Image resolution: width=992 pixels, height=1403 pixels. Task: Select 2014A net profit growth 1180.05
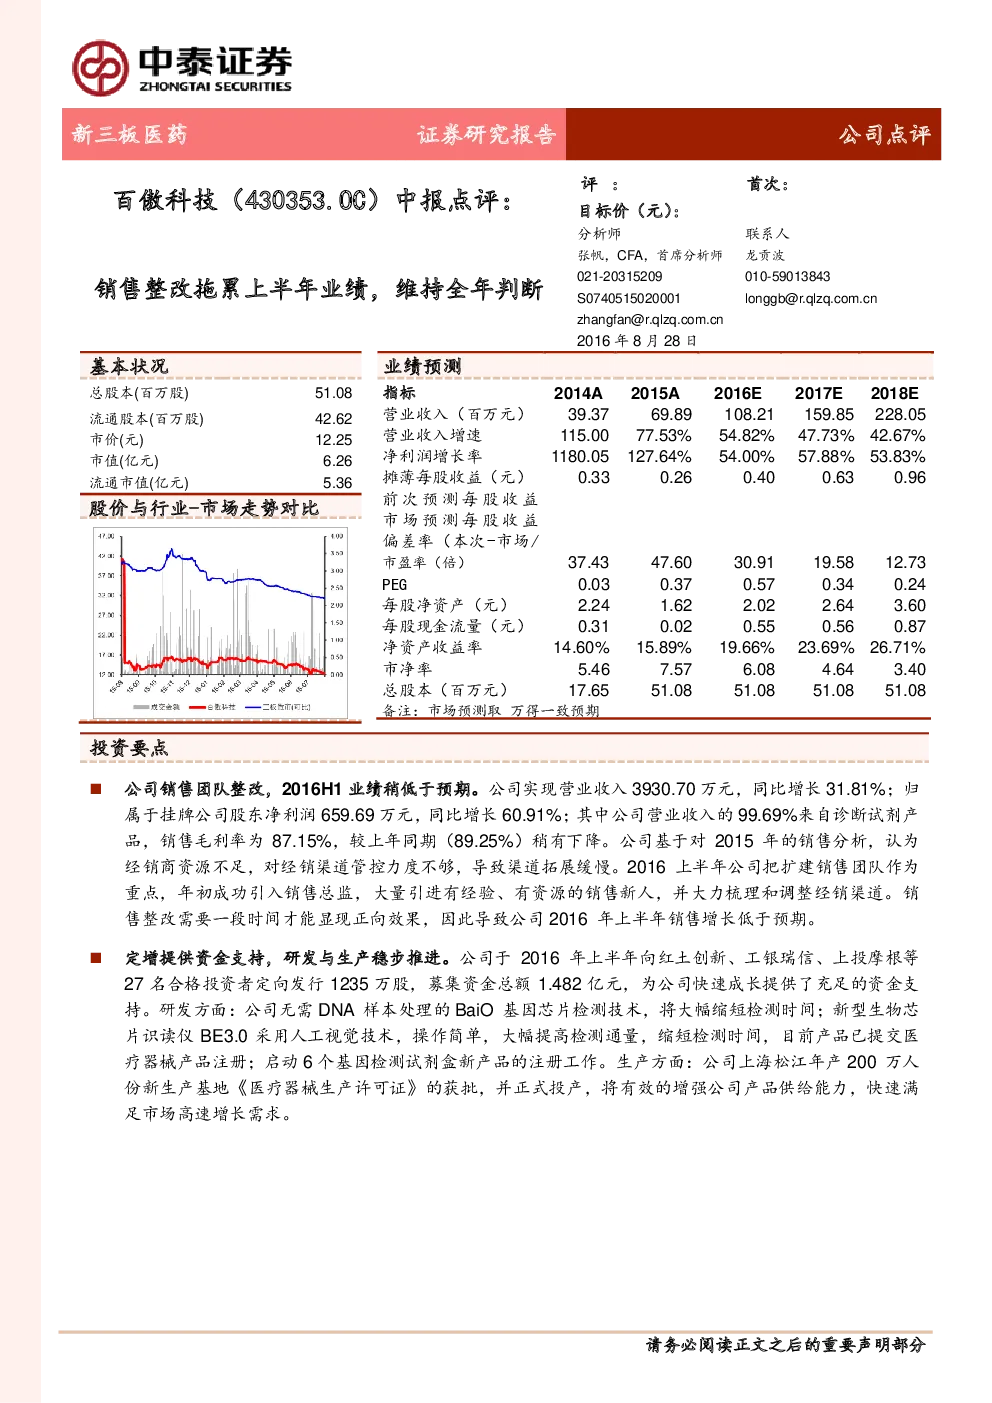pos(580,457)
